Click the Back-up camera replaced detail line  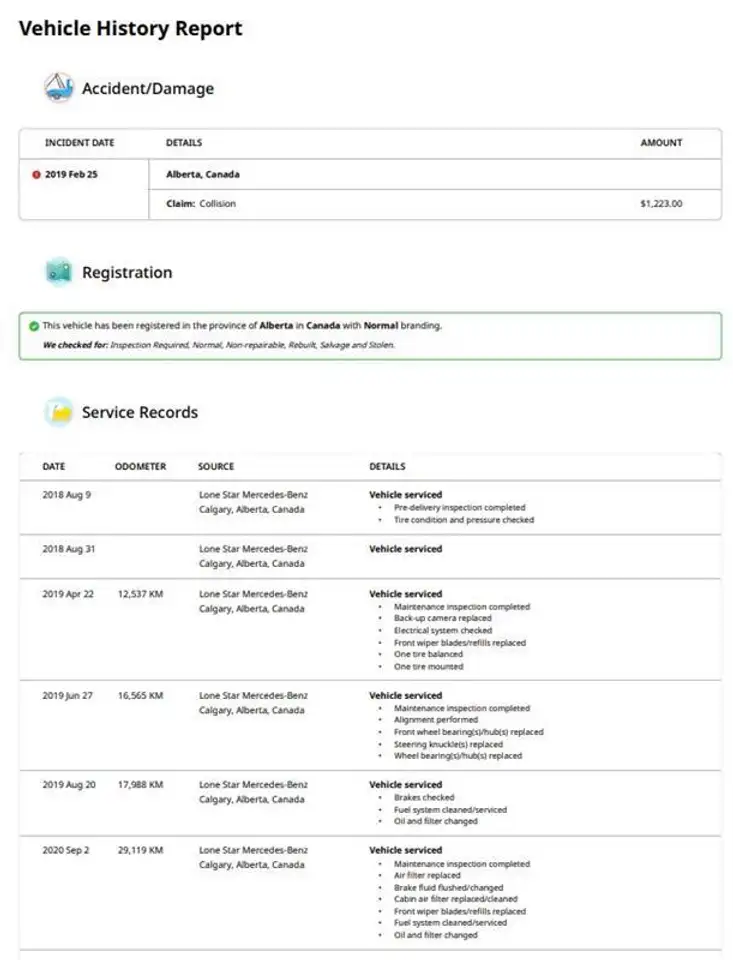[x=442, y=618]
